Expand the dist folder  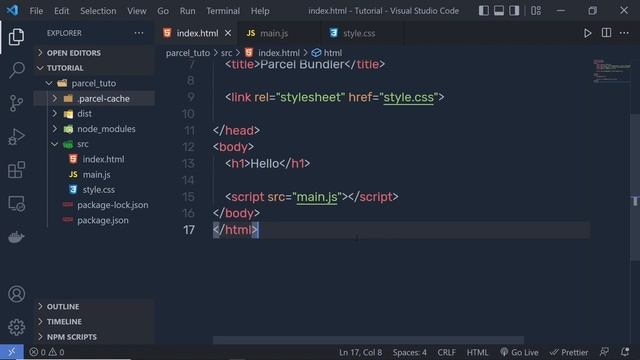pyautogui.click(x=94, y=113)
